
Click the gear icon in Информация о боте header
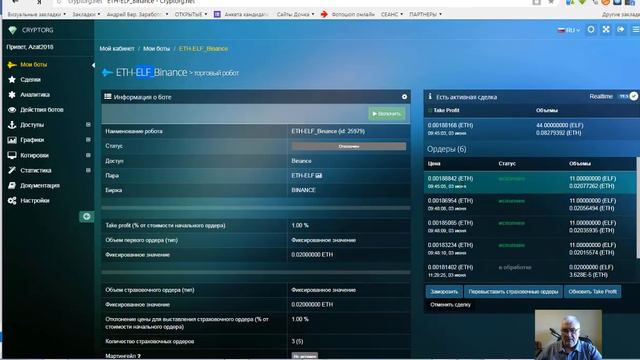[404, 97]
